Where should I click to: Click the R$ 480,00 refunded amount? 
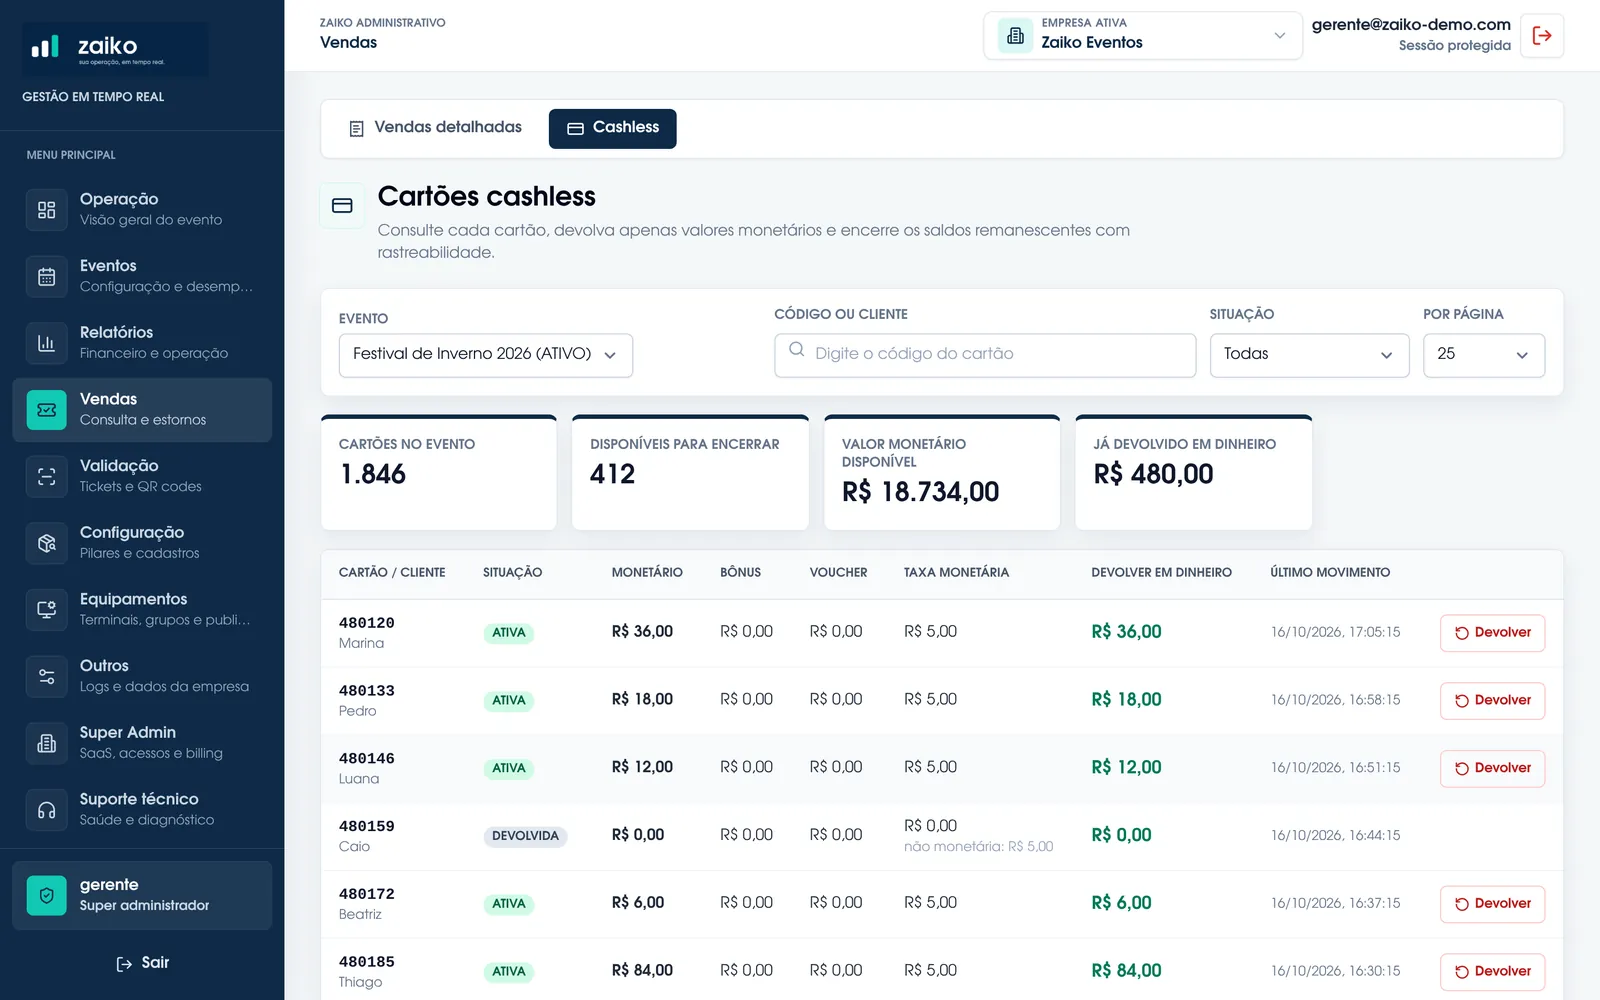coord(1153,474)
